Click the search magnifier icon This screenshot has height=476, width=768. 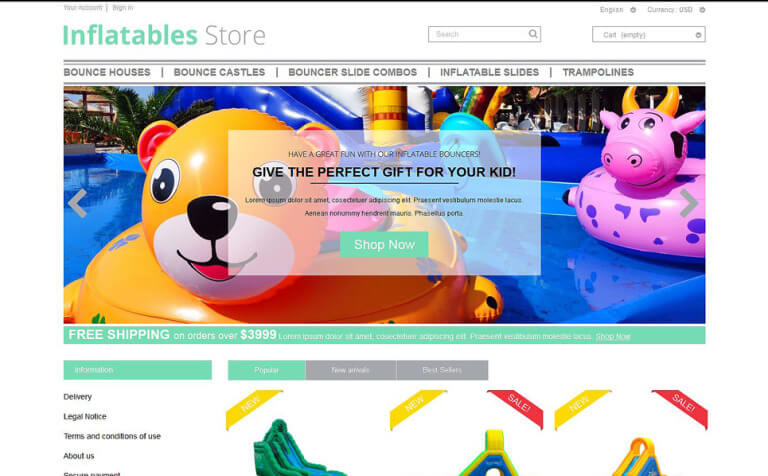(x=533, y=34)
